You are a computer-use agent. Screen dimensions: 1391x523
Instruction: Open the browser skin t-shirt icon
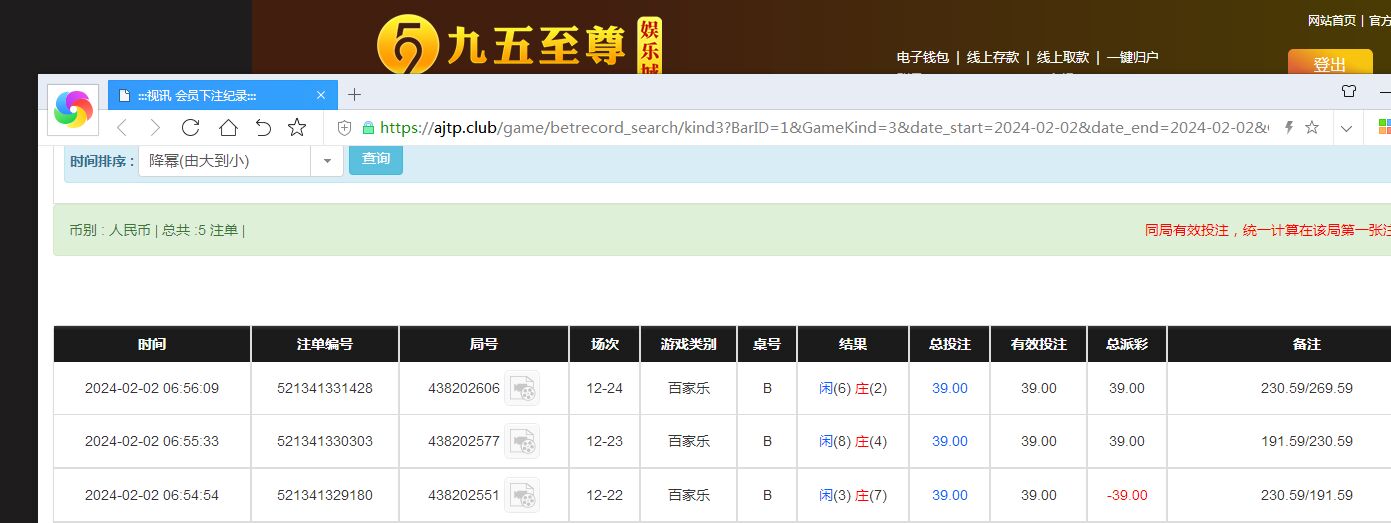pyautogui.click(x=1349, y=91)
